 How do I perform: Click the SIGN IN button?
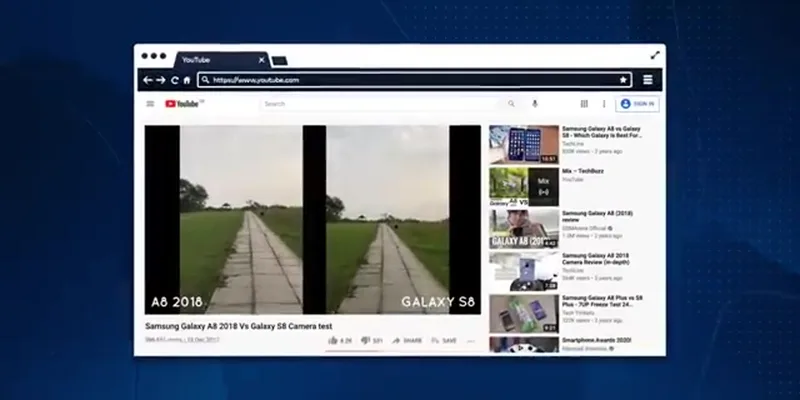click(x=637, y=104)
